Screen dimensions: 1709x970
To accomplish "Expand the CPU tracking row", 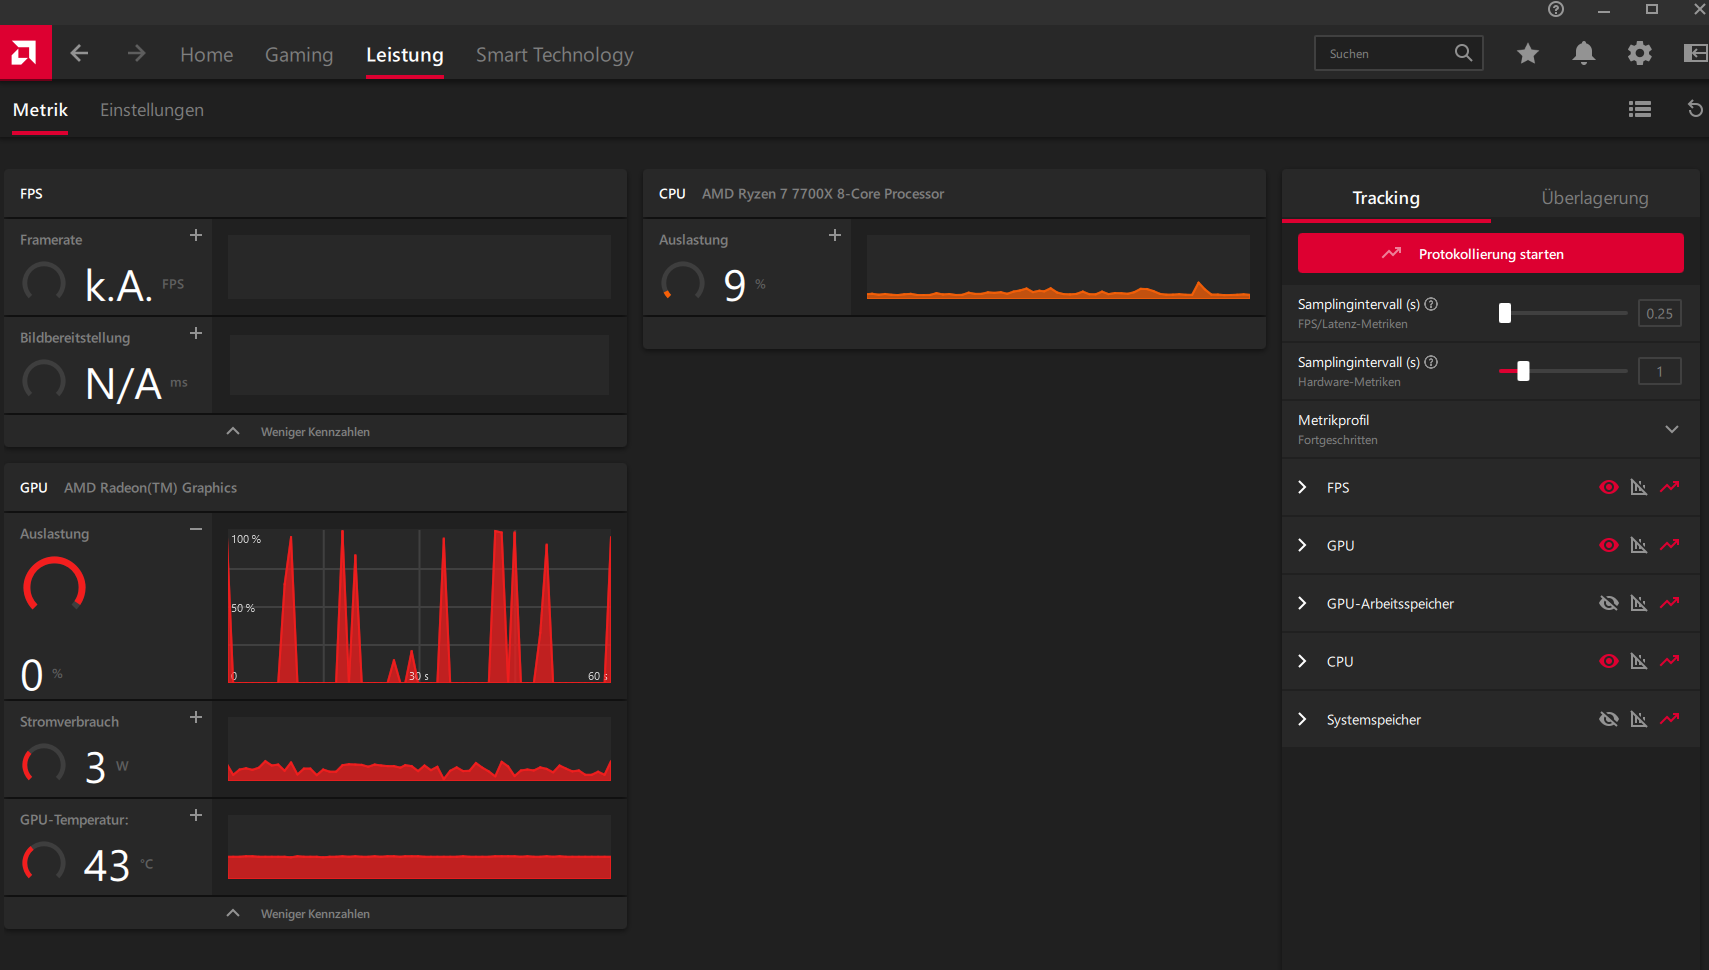I will 1302,661.
